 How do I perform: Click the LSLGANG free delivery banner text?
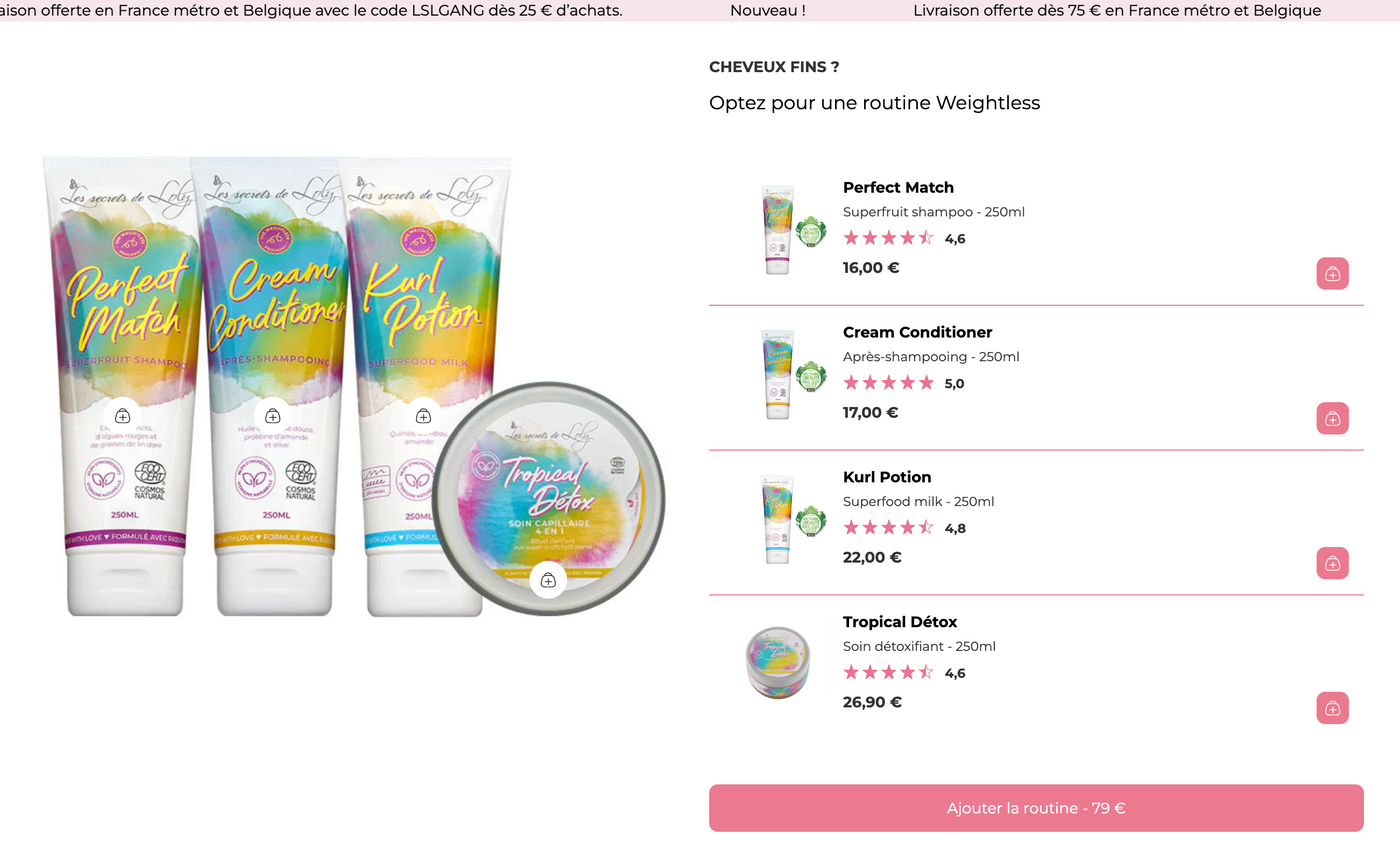point(311,11)
